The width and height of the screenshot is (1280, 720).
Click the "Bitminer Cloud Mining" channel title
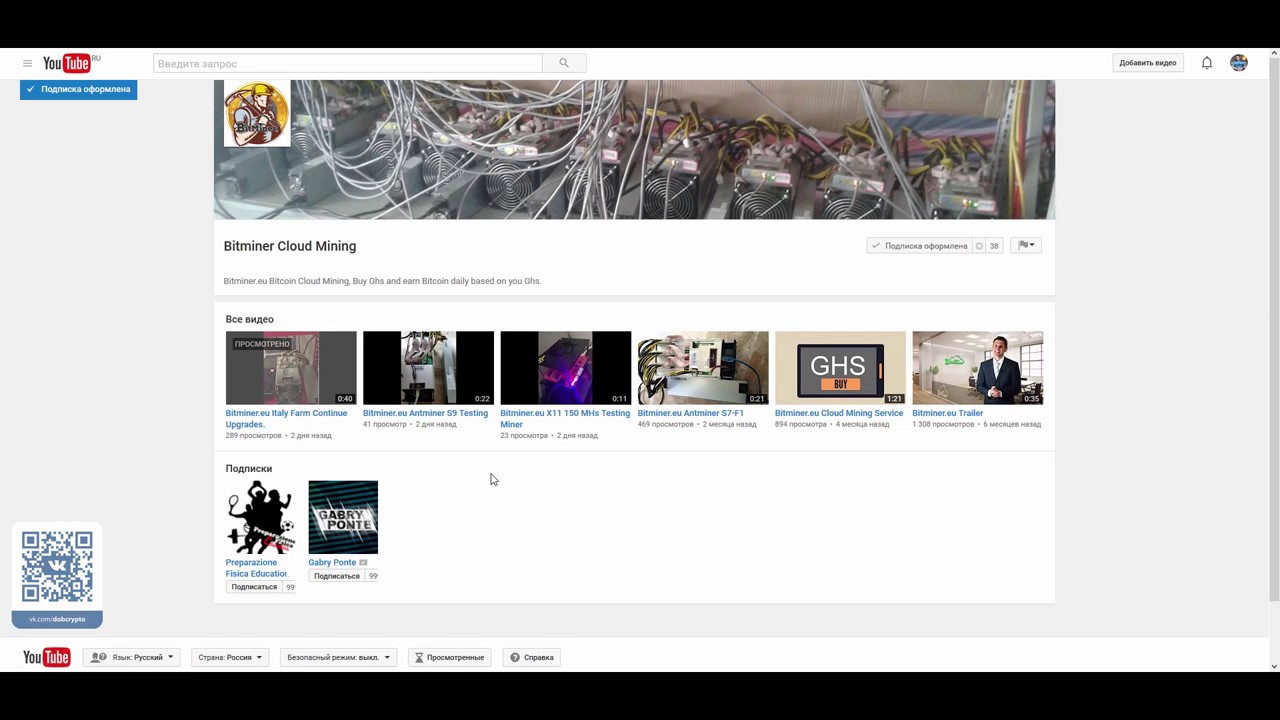(290, 246)
